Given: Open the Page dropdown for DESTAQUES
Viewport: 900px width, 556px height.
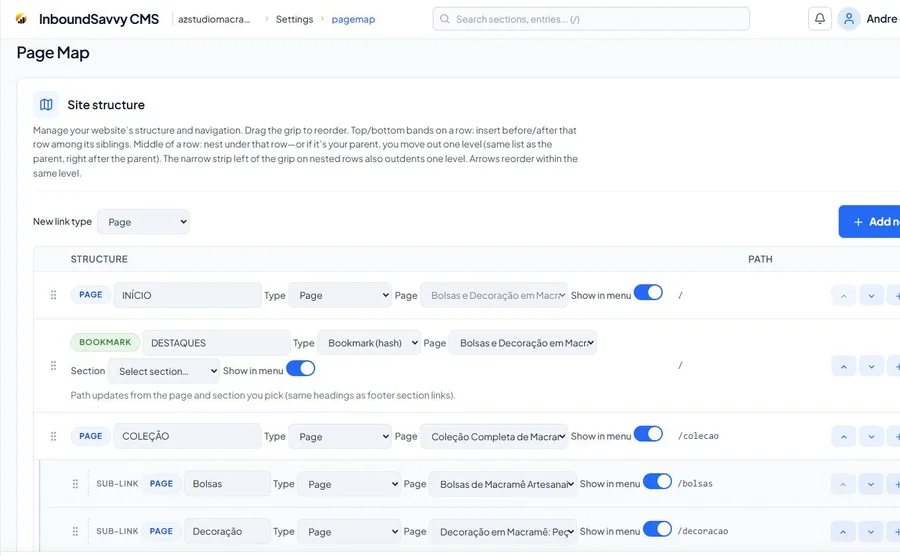Looking at the screenshot, I should (522, 343).
